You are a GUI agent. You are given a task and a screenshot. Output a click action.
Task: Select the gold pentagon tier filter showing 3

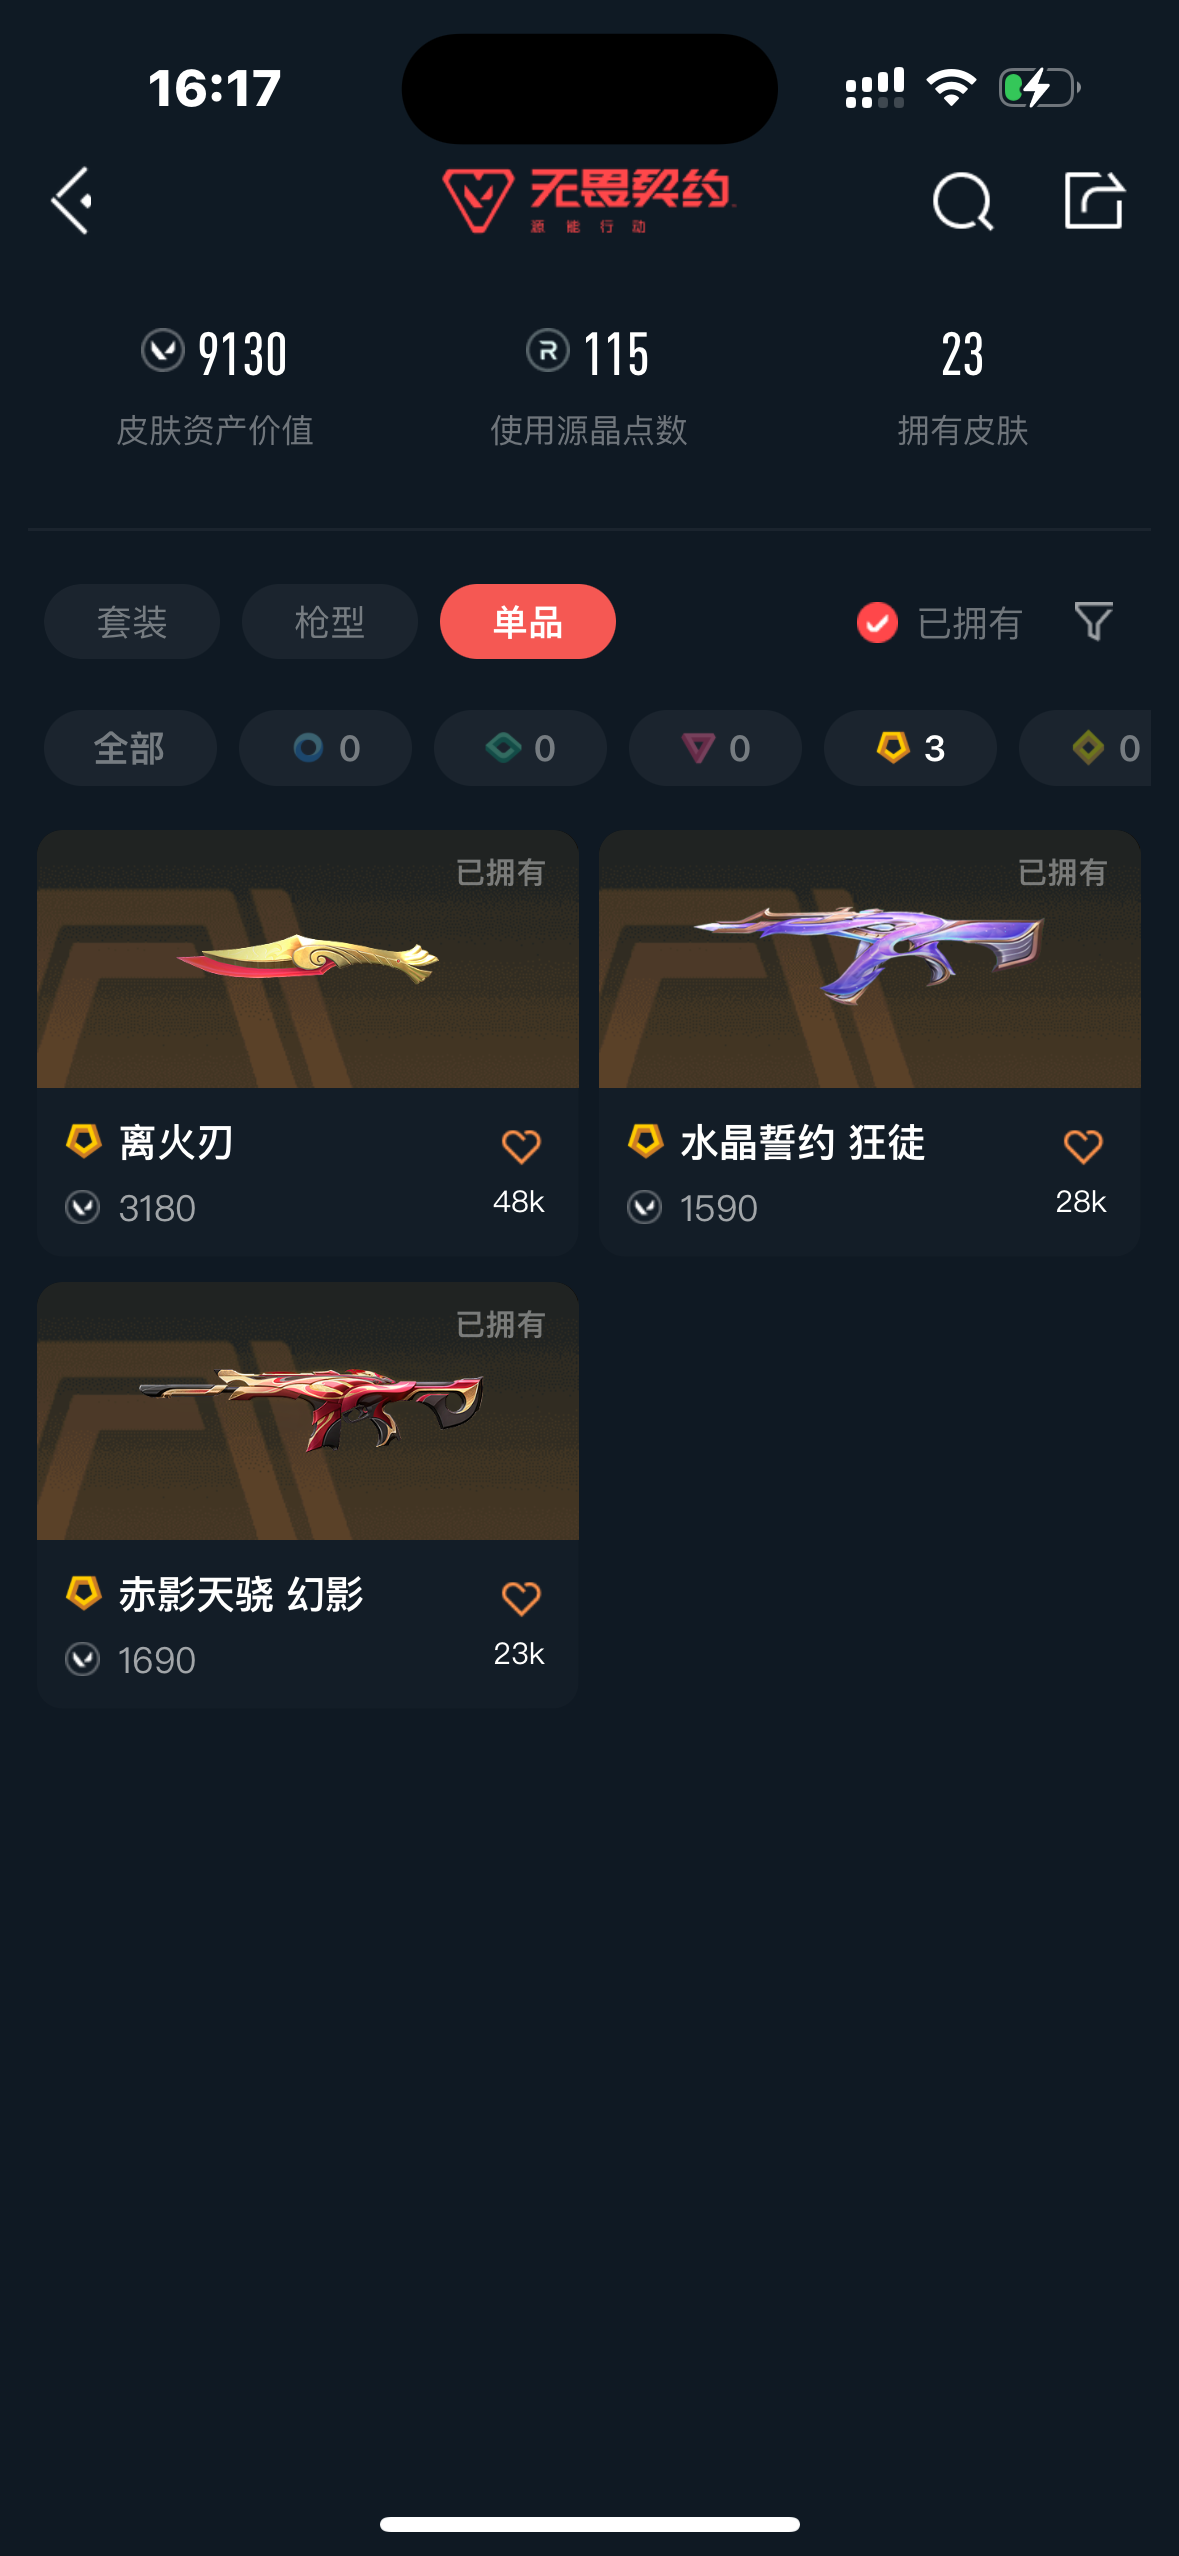(910, 748)
